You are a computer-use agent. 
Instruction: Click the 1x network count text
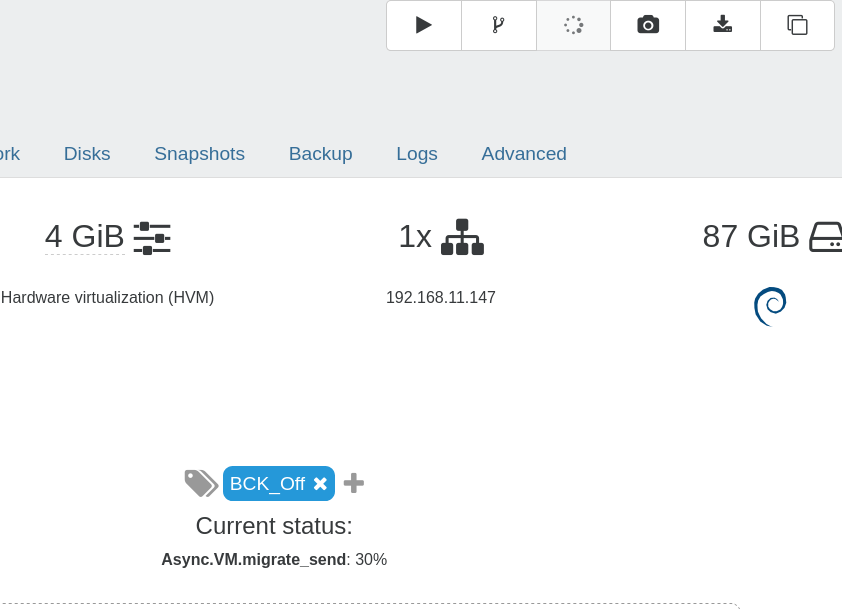[x=415, y=237]
